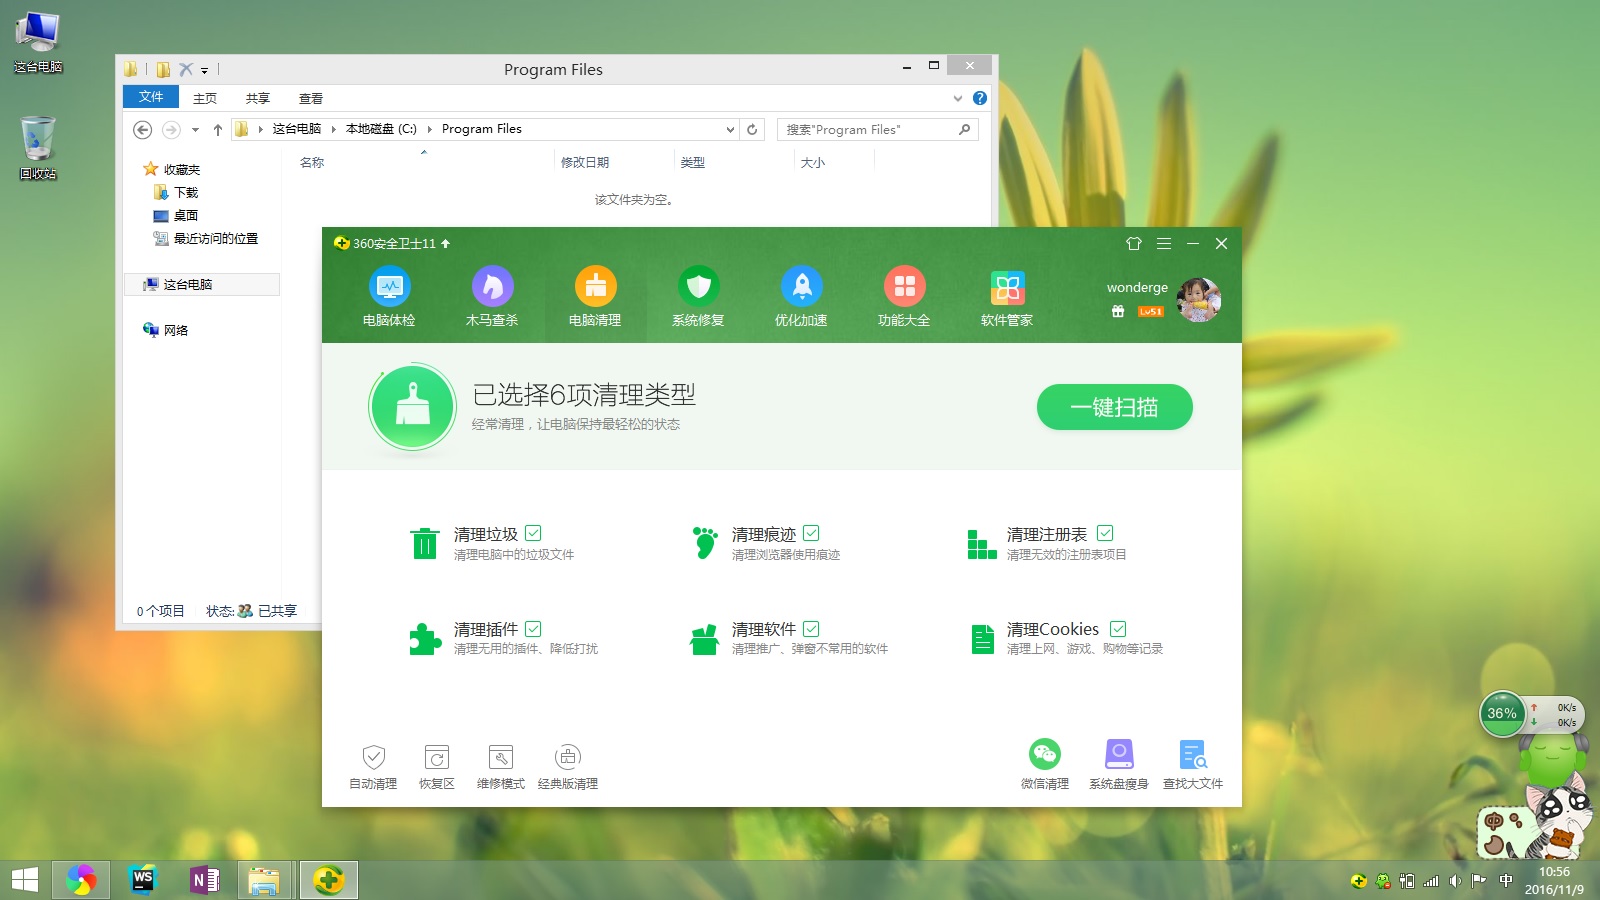Open the 系统盘瘦身 disk slimming icon
Image resolution: width=1600 pixels, height=900 pixels.
1119,754
